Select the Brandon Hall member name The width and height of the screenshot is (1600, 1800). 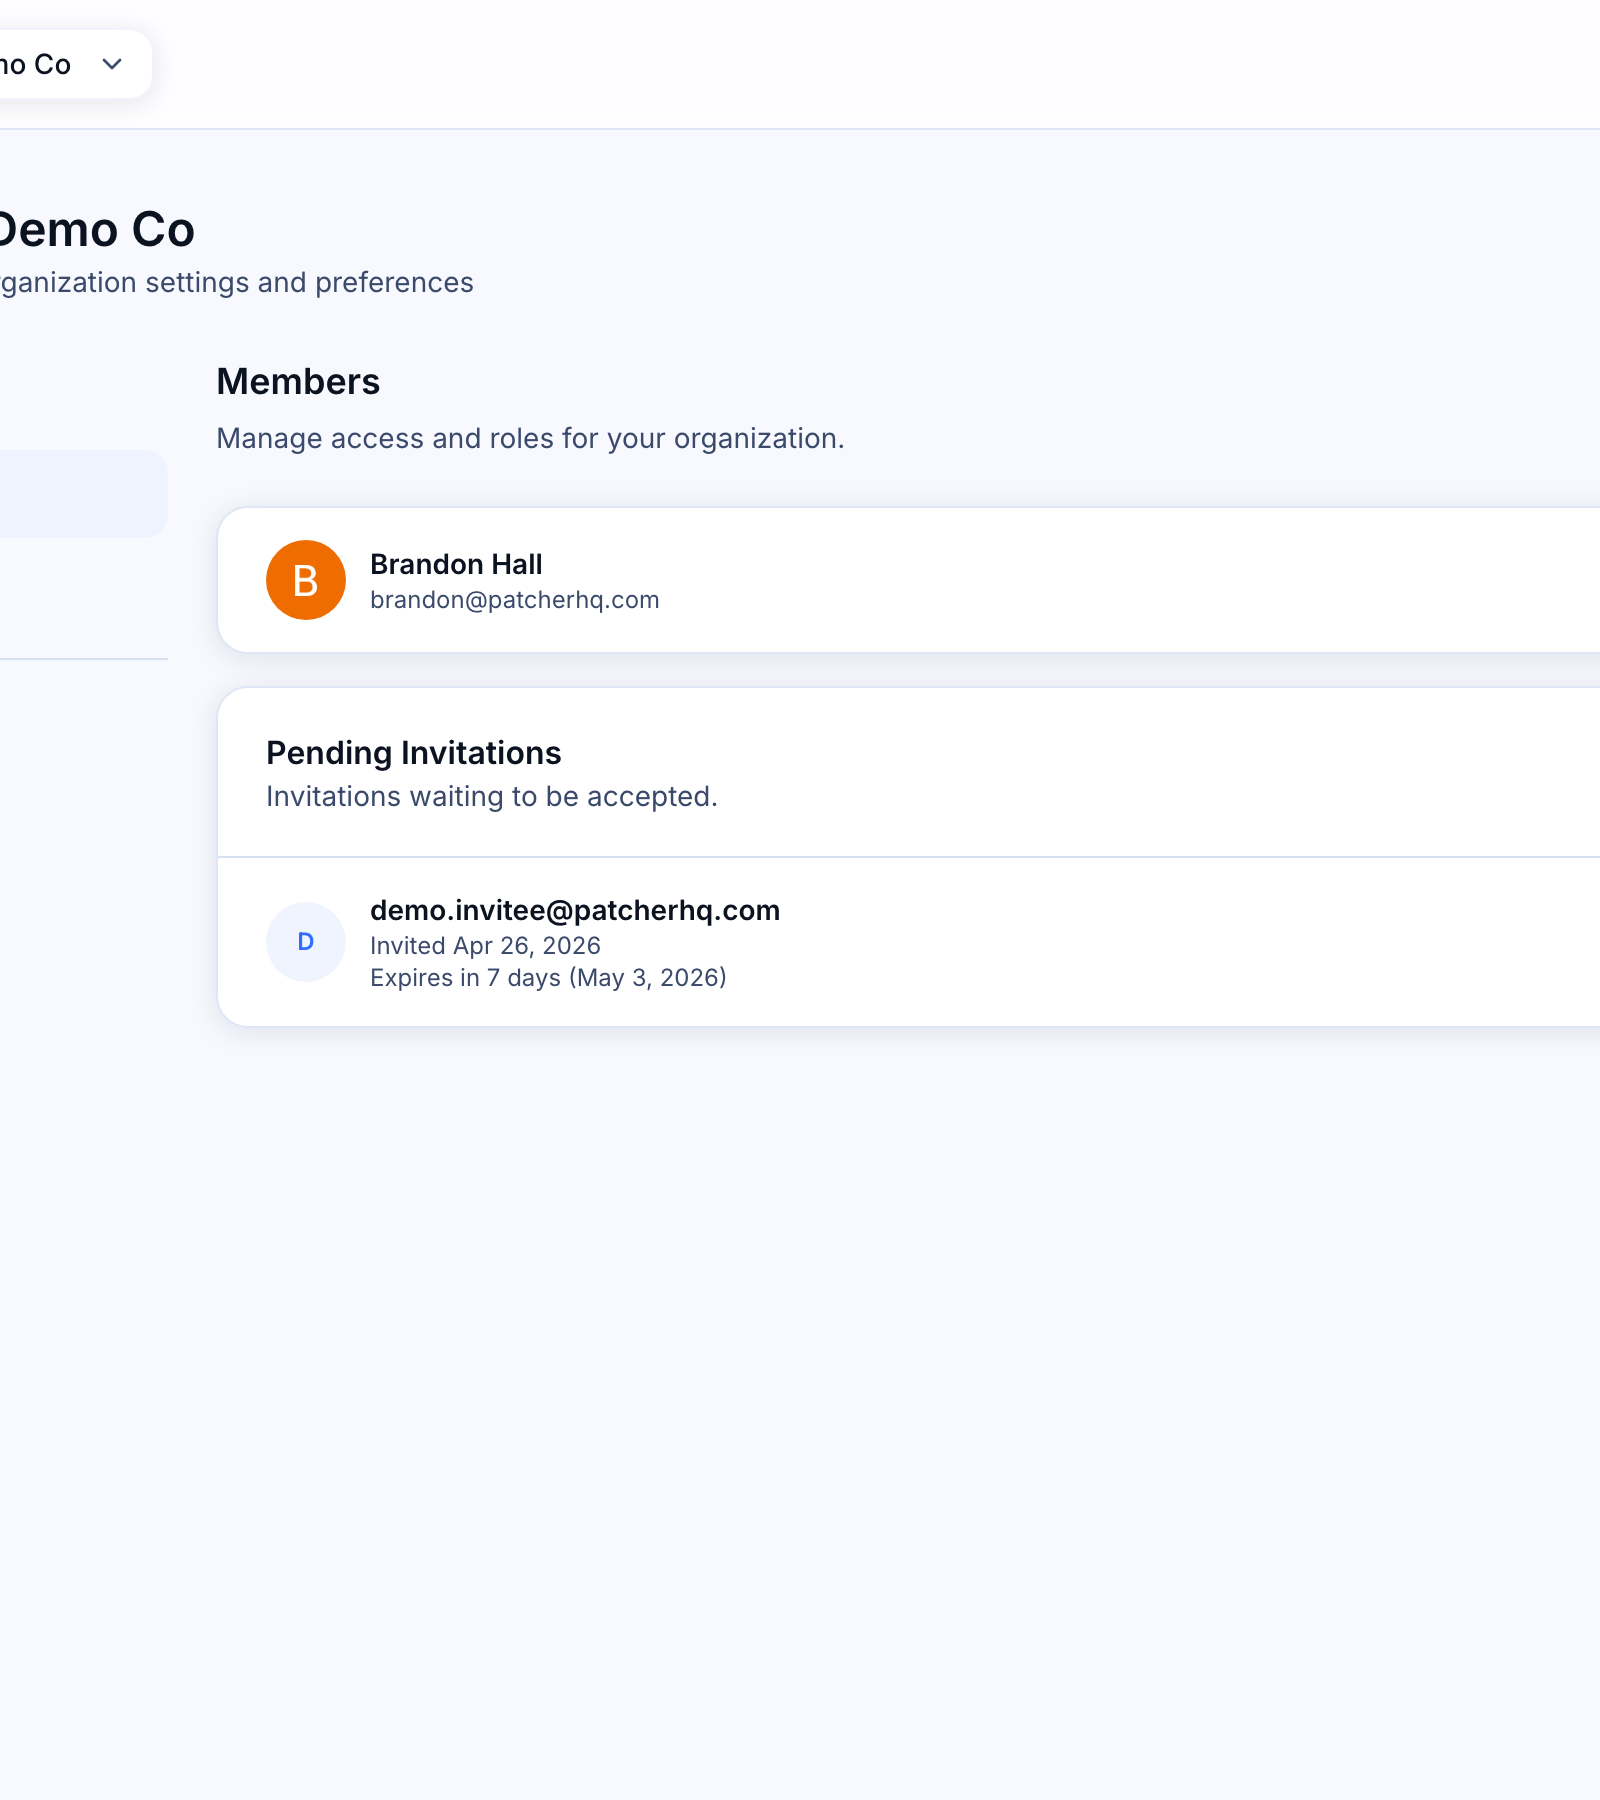(456, 564)
